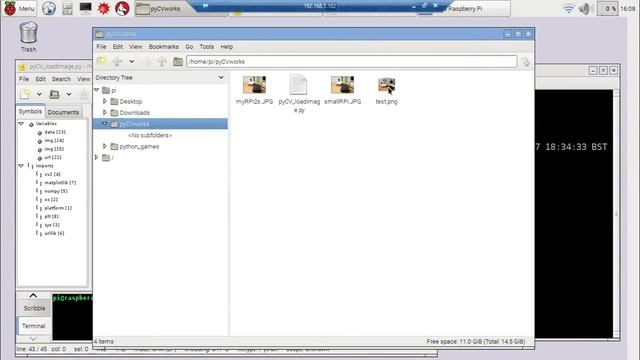Jump to the numpy import symbol
640x360 pixels.
pyautogui.click(x=56, y=191)
